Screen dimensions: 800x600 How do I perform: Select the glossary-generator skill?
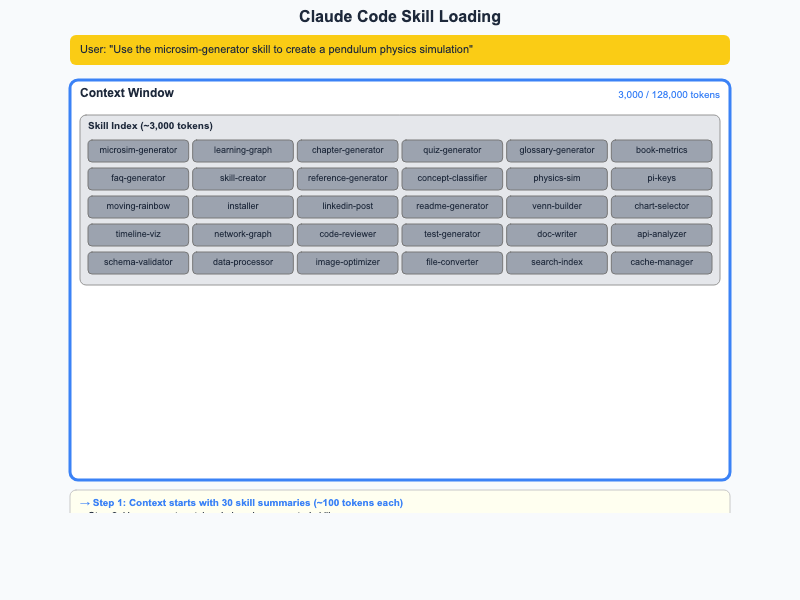point(556,151)
